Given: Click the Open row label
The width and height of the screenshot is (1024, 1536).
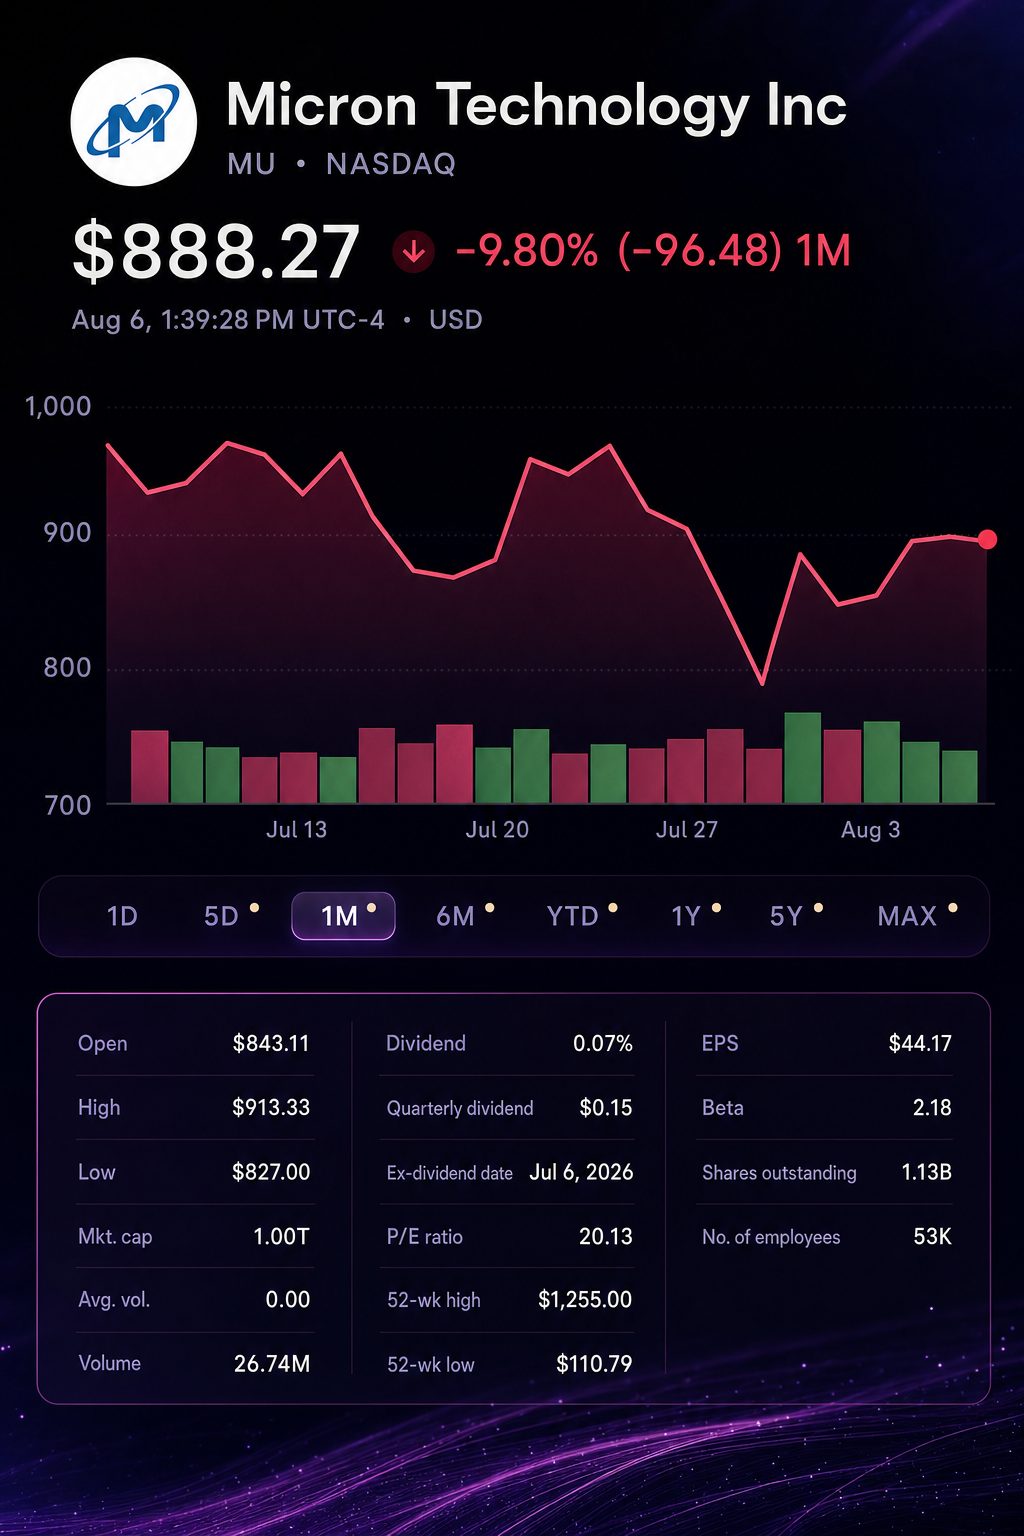Looking at the screenshot, I should (x=103, y=1044).
